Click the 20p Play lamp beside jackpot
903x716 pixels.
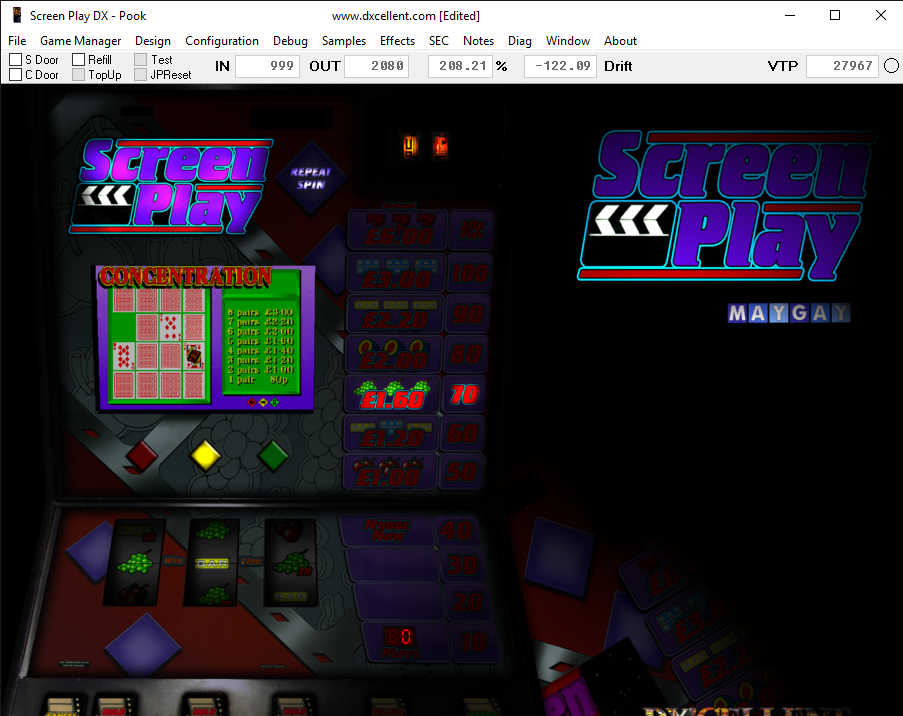(x=471, y=230)
